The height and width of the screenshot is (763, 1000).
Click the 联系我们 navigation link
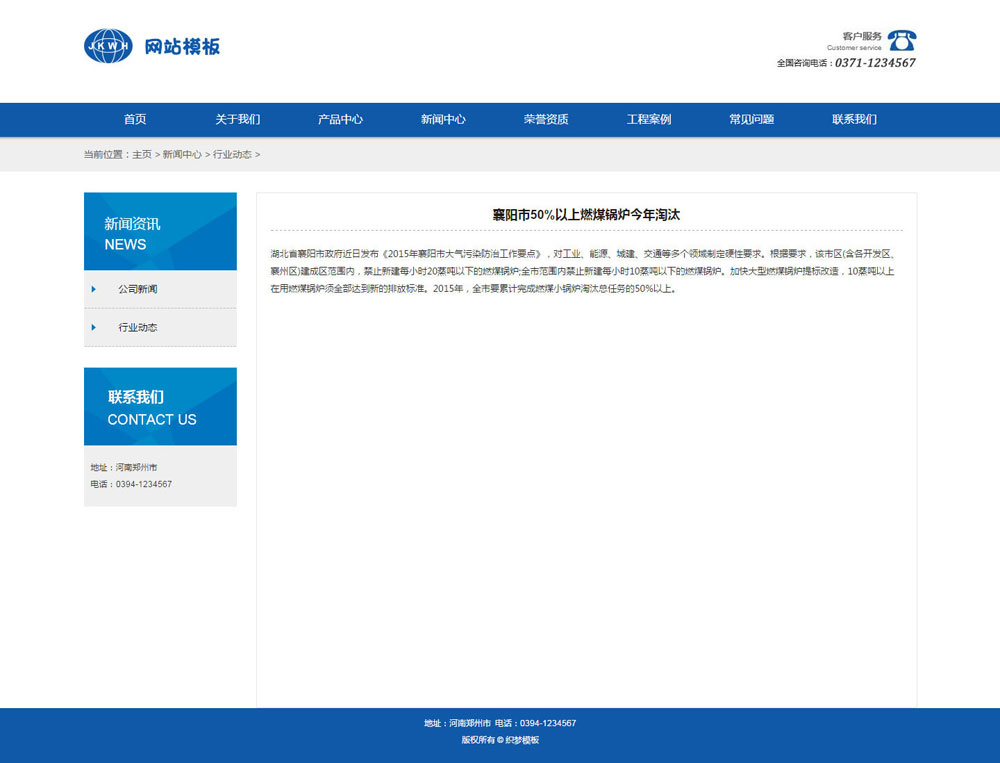click(853, 119)
